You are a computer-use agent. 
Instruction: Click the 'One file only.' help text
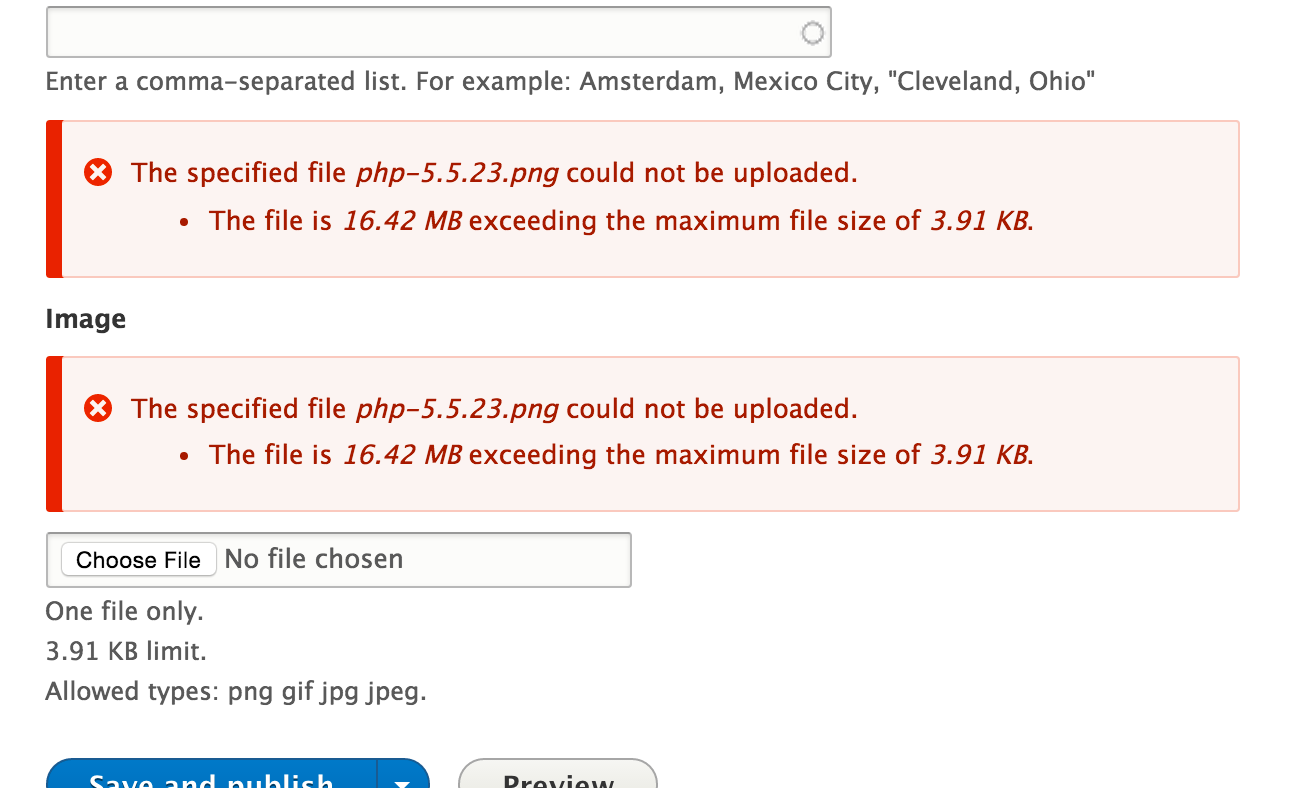[x=124, y=611]
